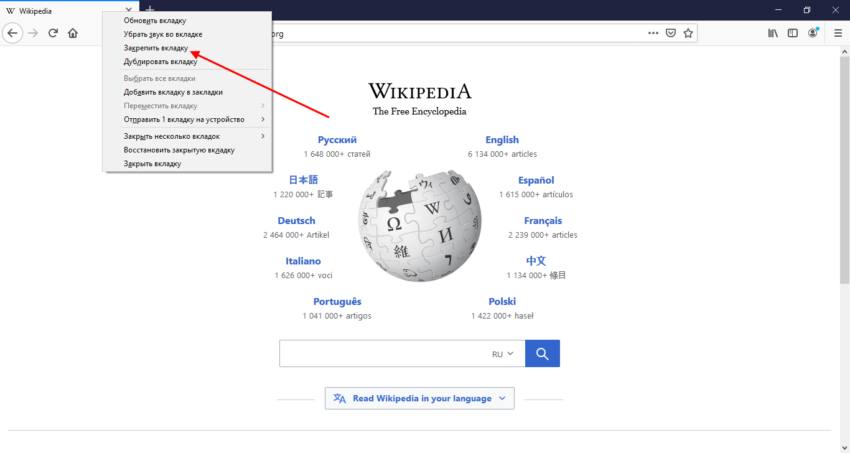Open a new tab with plus button
The width and height of the screenshot is (850, 453).
click(150, 10)
